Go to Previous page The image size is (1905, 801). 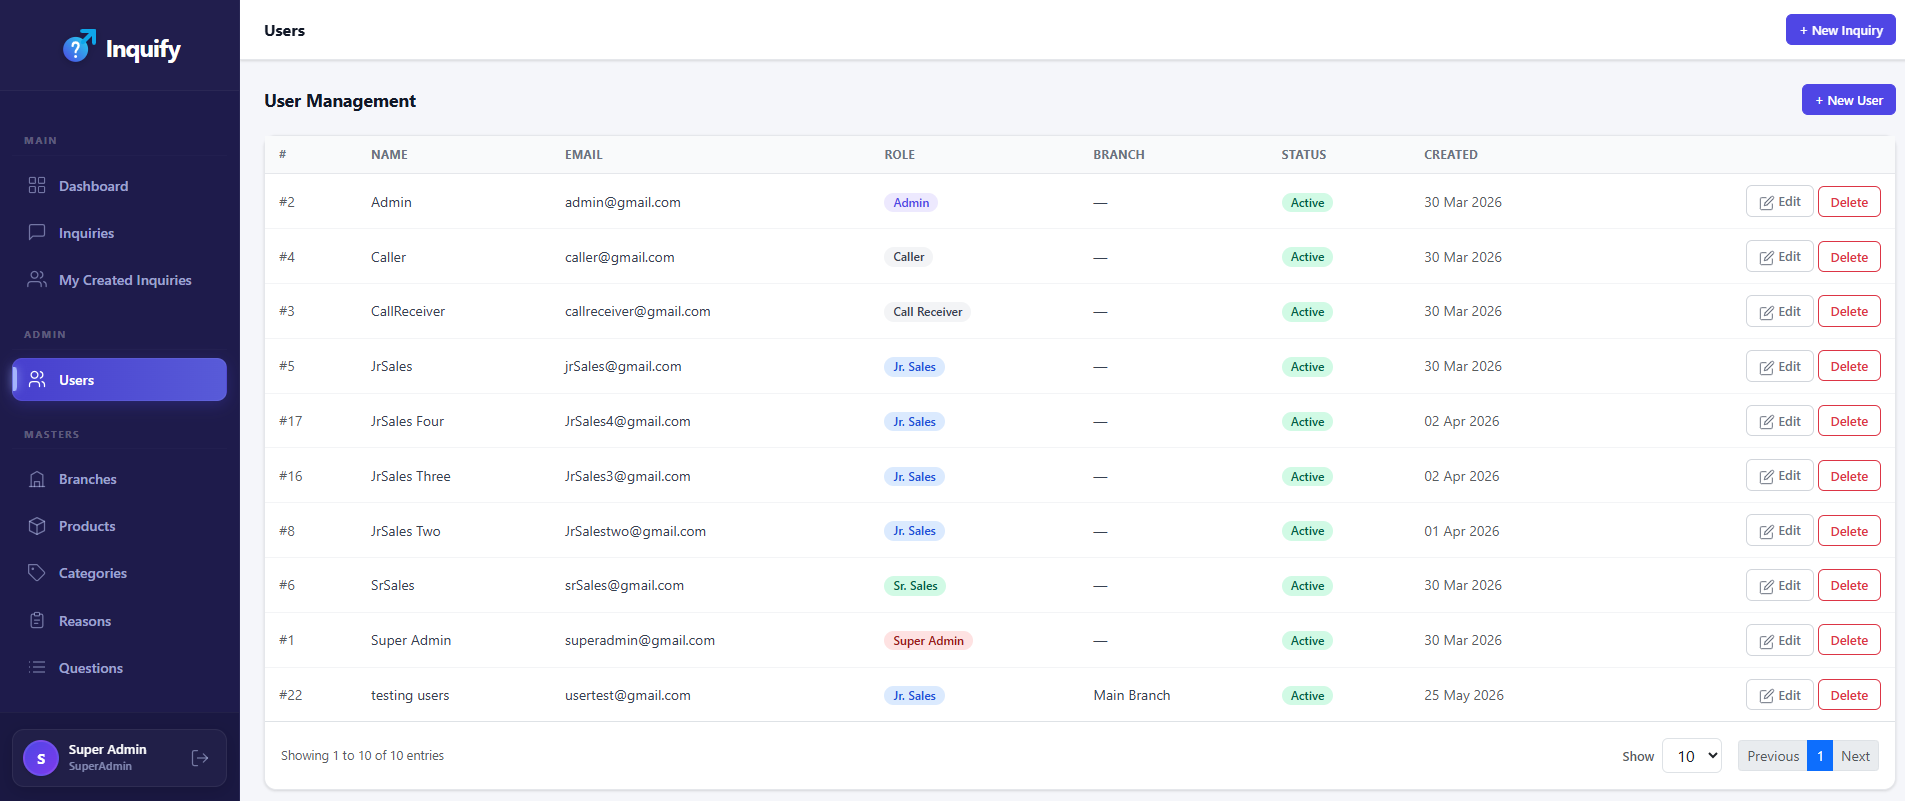coord(1772,756)
